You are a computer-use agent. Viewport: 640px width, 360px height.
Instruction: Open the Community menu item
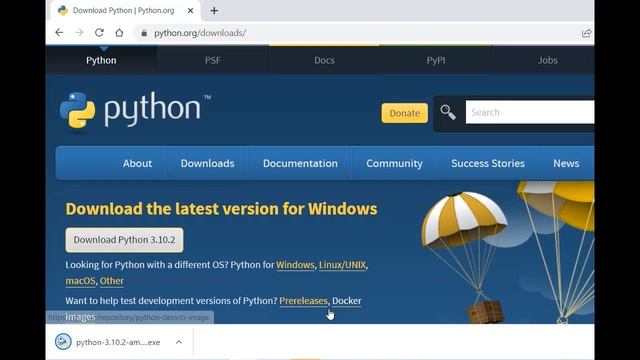click(394, 163)
